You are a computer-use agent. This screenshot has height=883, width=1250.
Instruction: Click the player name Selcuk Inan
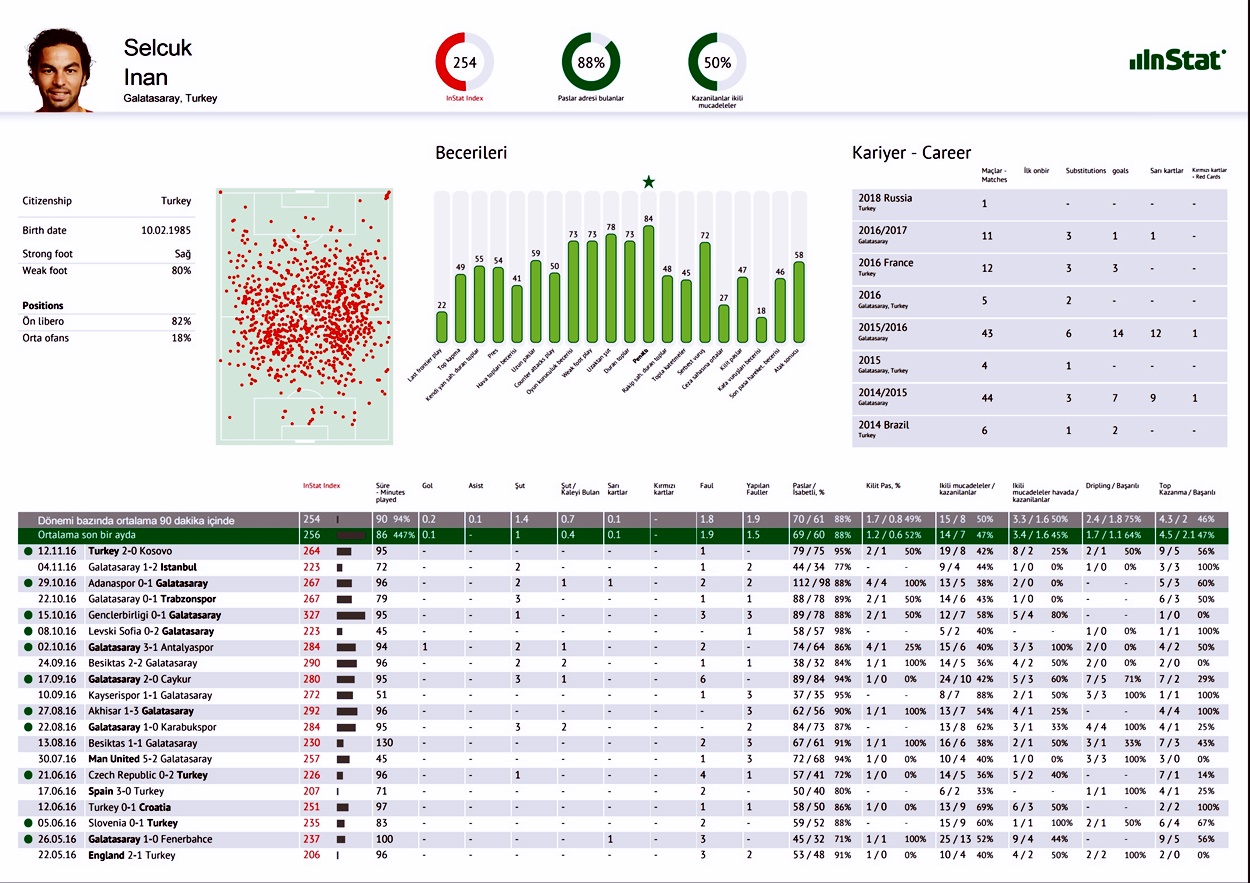pos(158,62)
